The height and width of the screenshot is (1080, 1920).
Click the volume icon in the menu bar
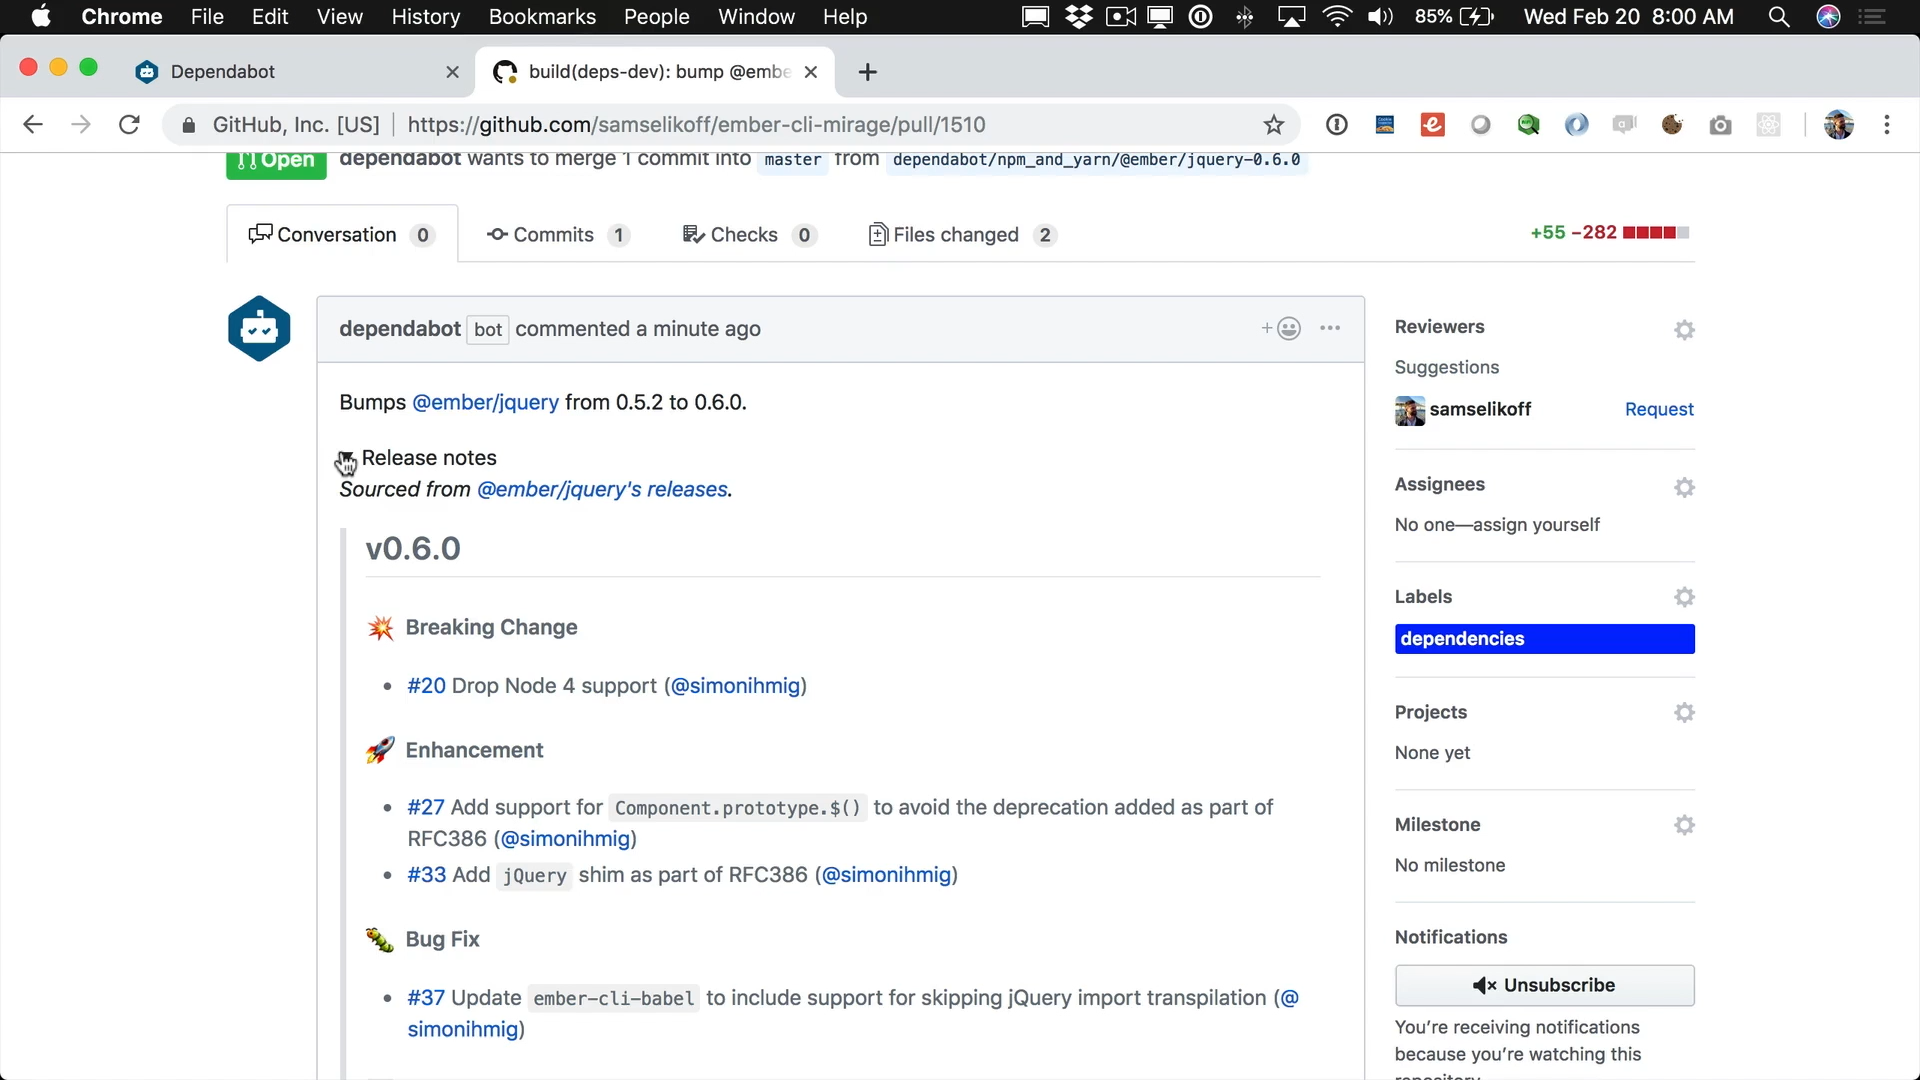click(x=1380, y=17)
